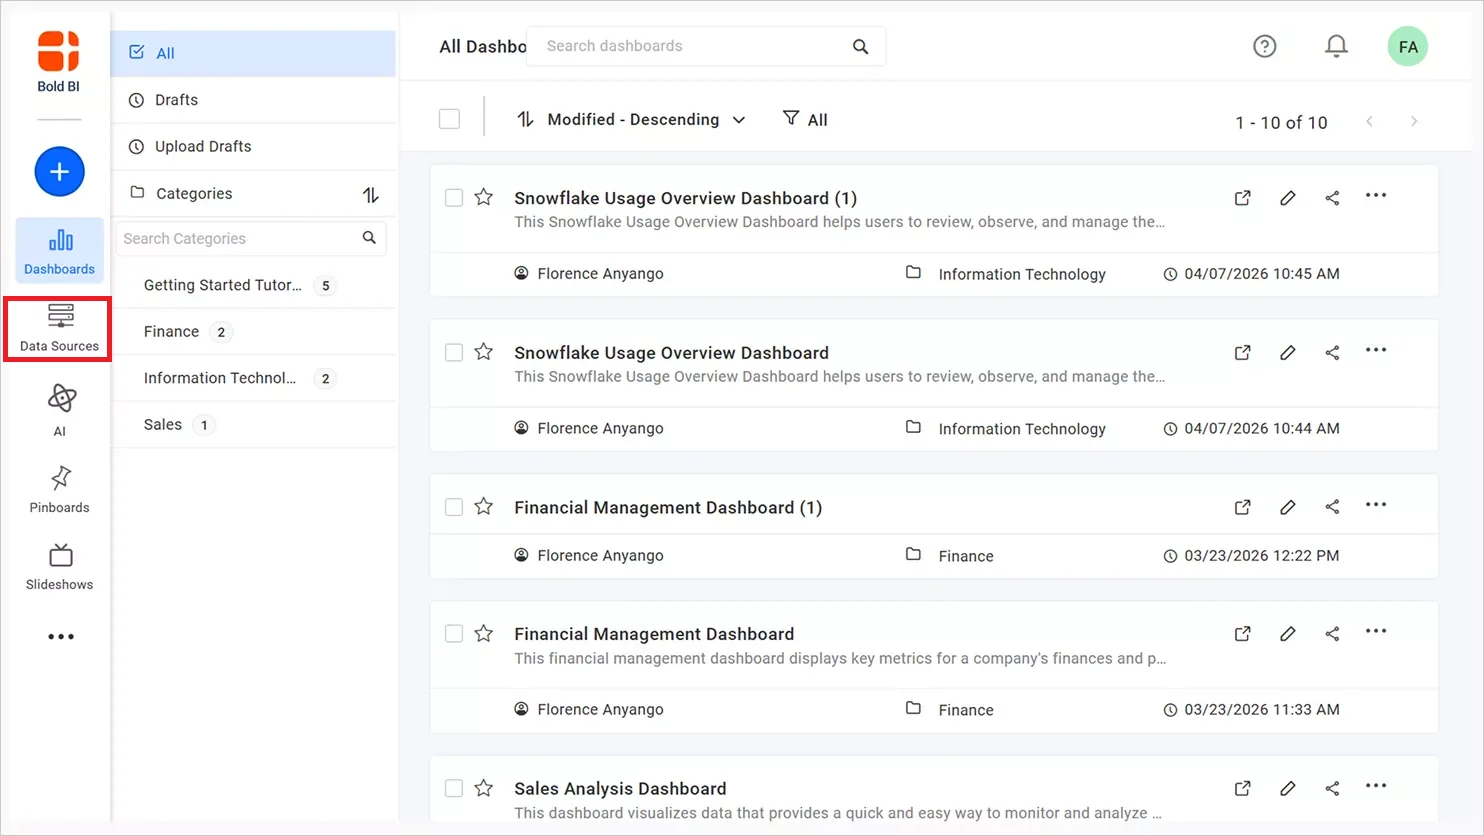Edit Snowflake Usage Overview Dashboard (1) pencil icon
This screenshot has height=836, width=1484.
(x=1287, y=198)
